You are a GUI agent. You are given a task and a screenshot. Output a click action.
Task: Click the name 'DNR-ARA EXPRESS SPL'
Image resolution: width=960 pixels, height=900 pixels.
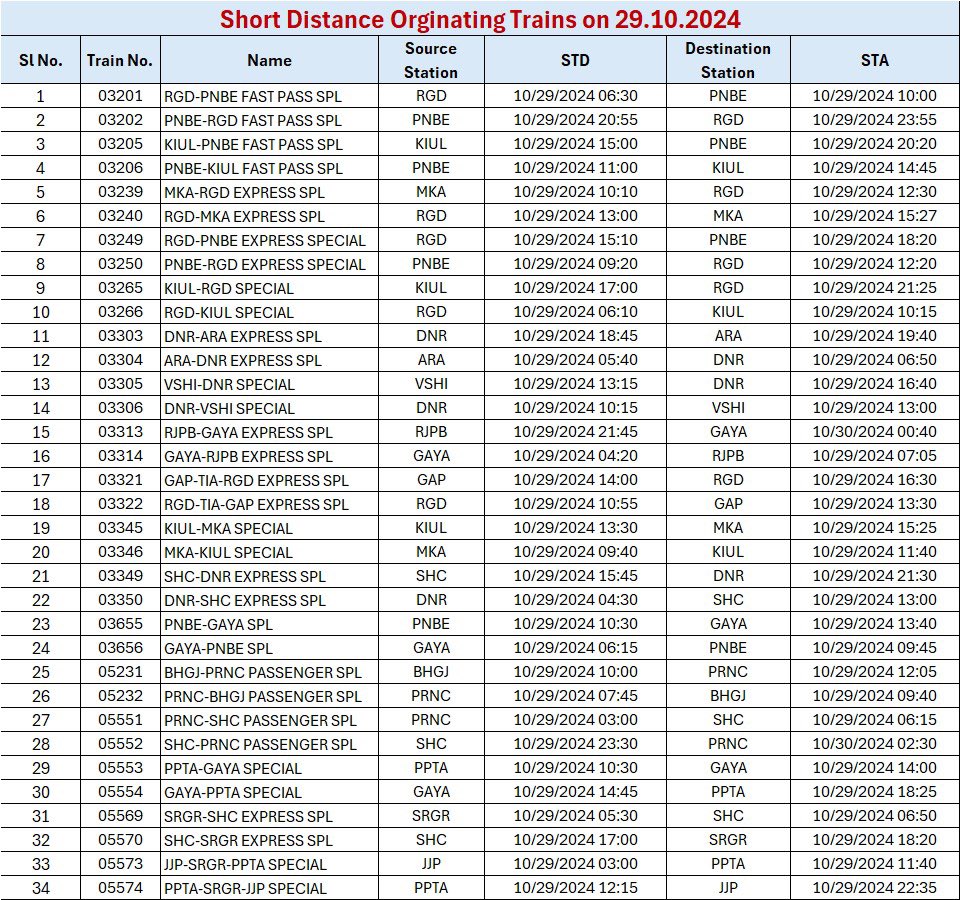(x=242, y=337)
